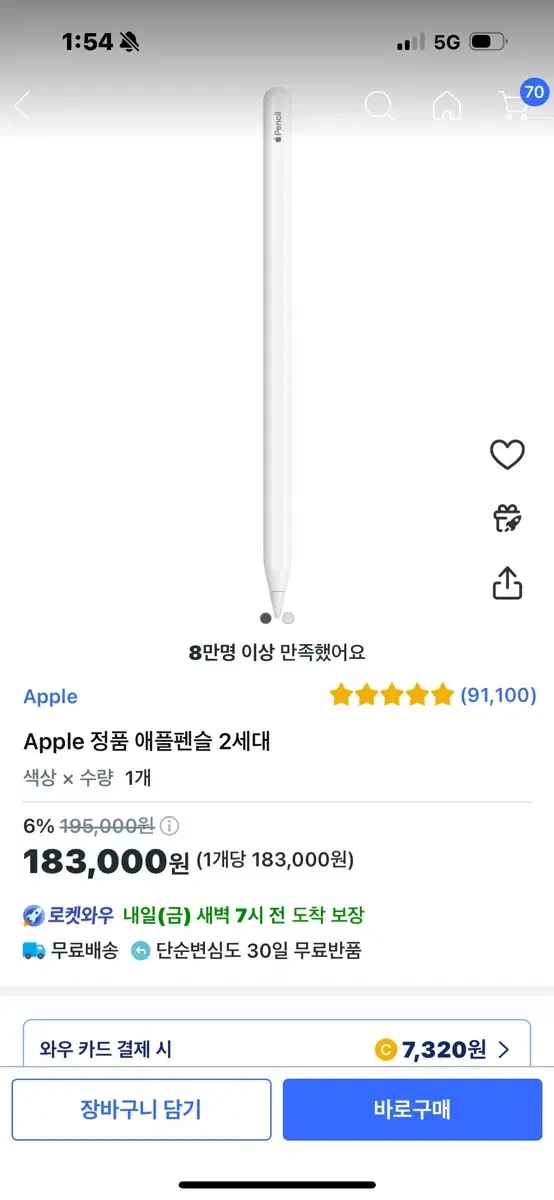Screen dimensions: 554x1200
Task: Select the second image page dot
Action: coord(288,618)
